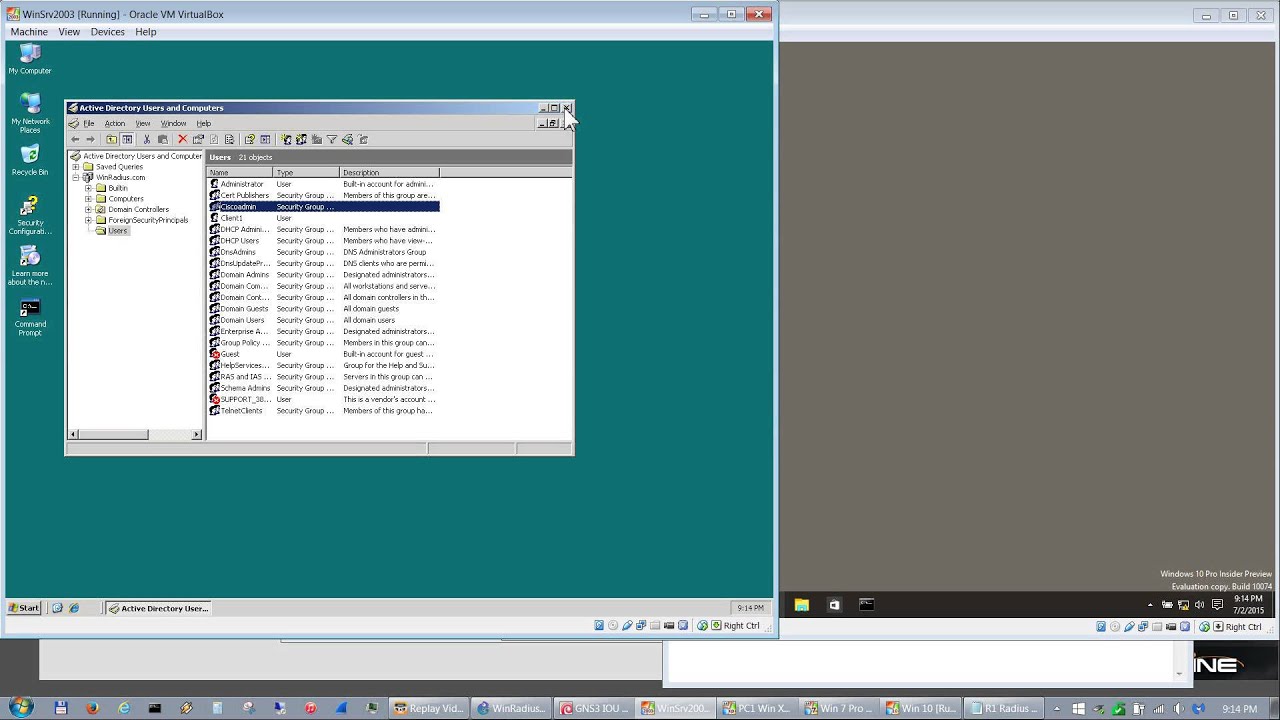Select the Recycle Bin desktop icon
Image resolution: width=1280 pixels, height=720 pixels.
[x=30, y=160]
